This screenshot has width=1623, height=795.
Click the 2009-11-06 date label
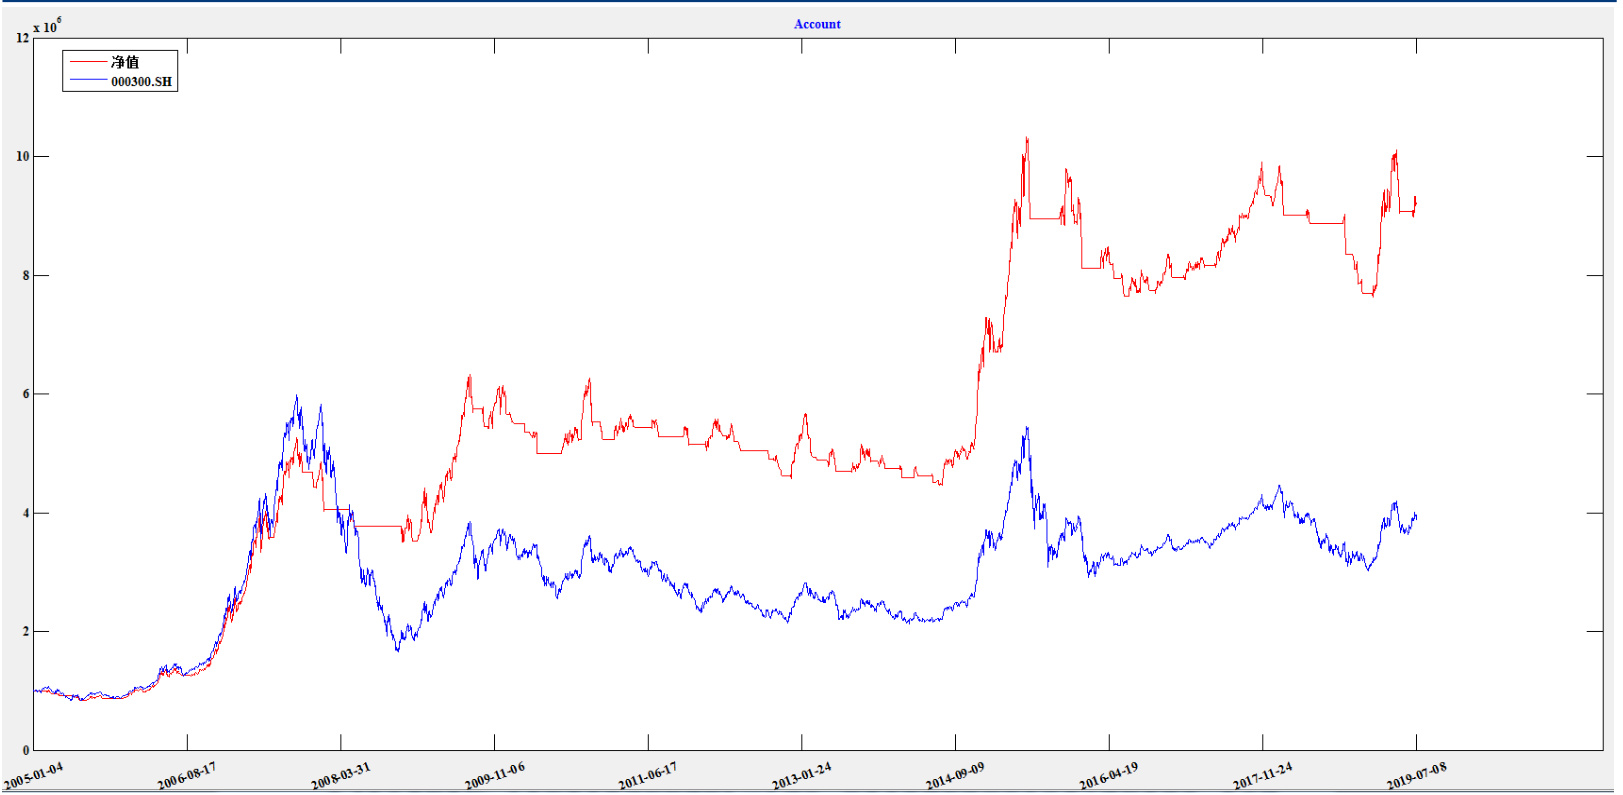pyautogui.click(x=494, y=776)
